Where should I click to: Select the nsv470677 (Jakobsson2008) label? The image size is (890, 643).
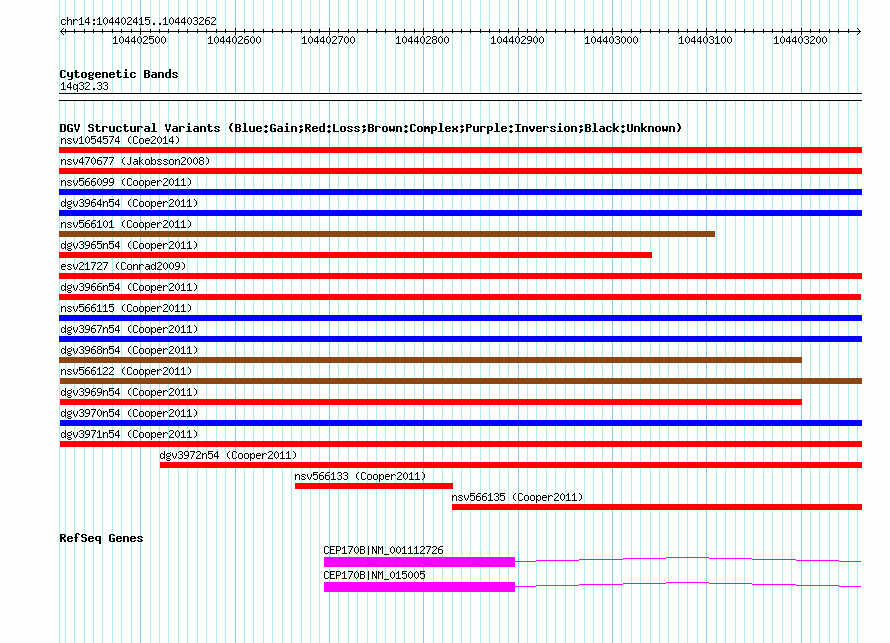point(135,161)
